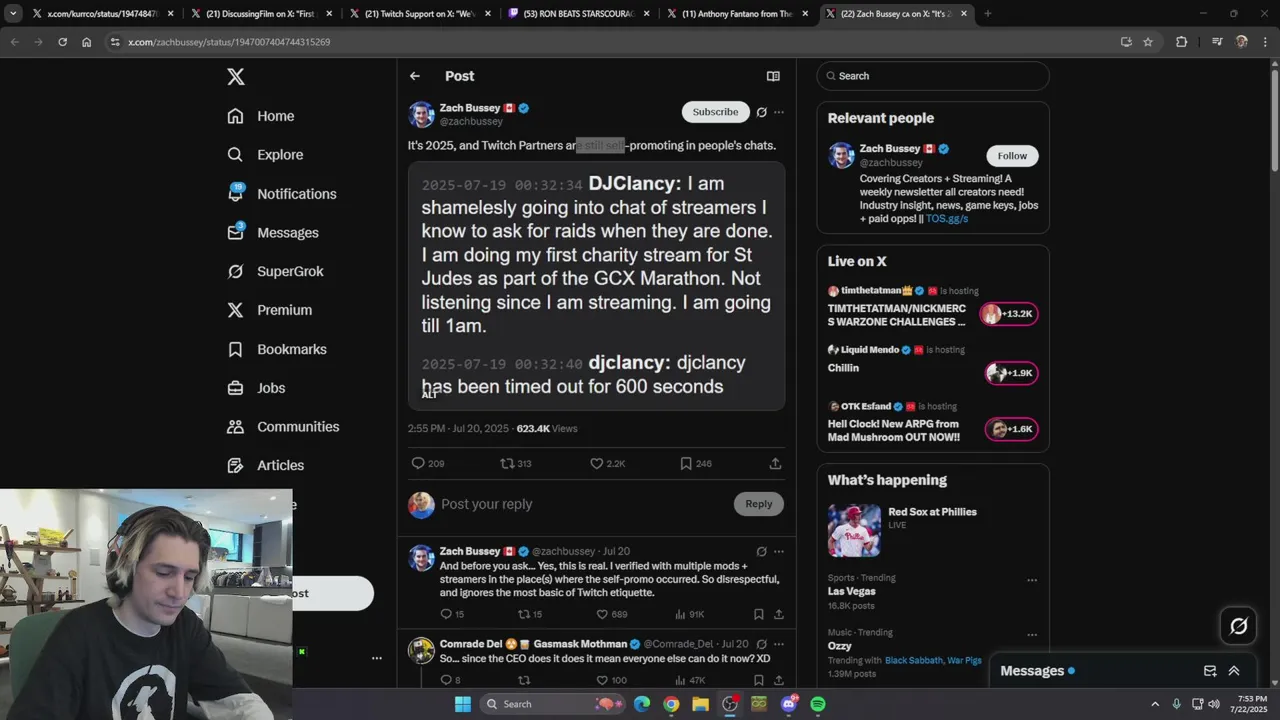Share the main post
This screenshot has height=720, width=1280.
tap(775, 463)
